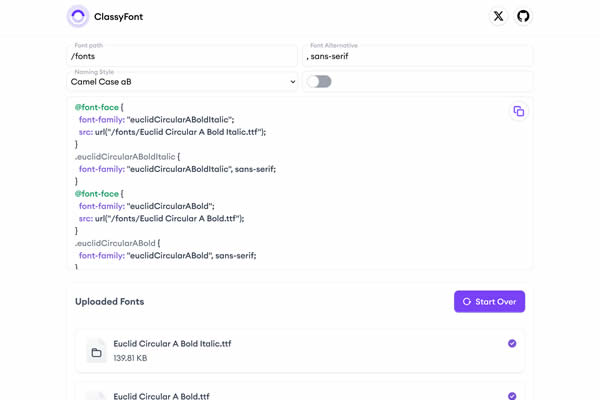
Task: Click the font-family "euclidCircularABoldItalic"; line
Action: pyautogui.click(x=157, y=119)
